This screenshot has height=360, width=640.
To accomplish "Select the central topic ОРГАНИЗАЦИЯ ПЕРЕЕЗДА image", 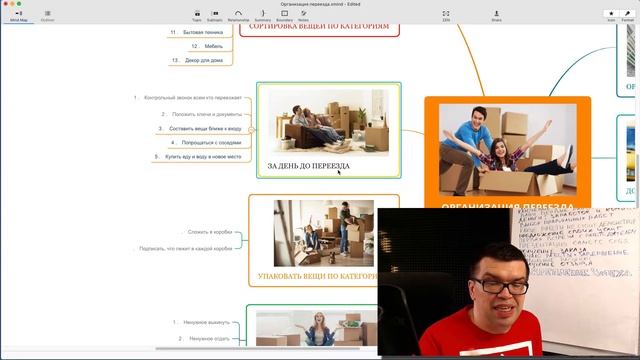I will [508, 149].
